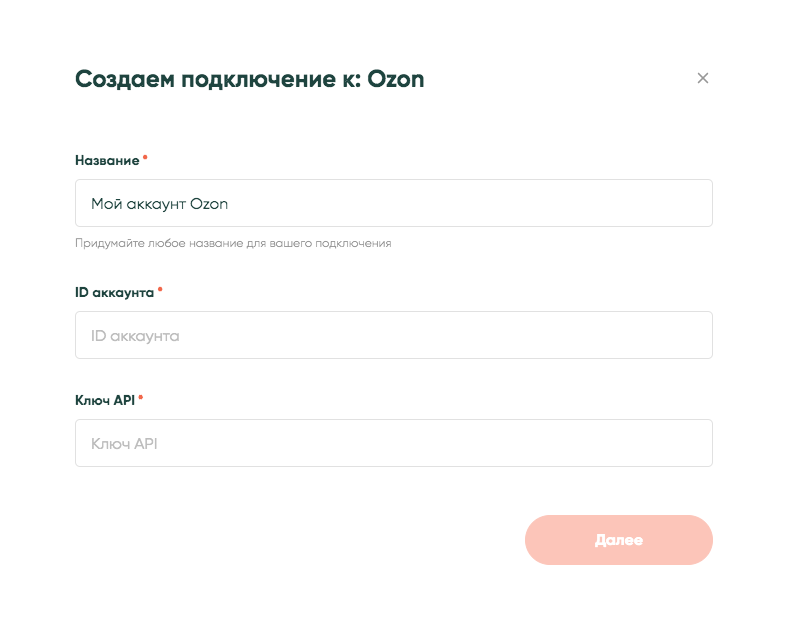
Task: Click the Название field label
Action: pos(107,160)
